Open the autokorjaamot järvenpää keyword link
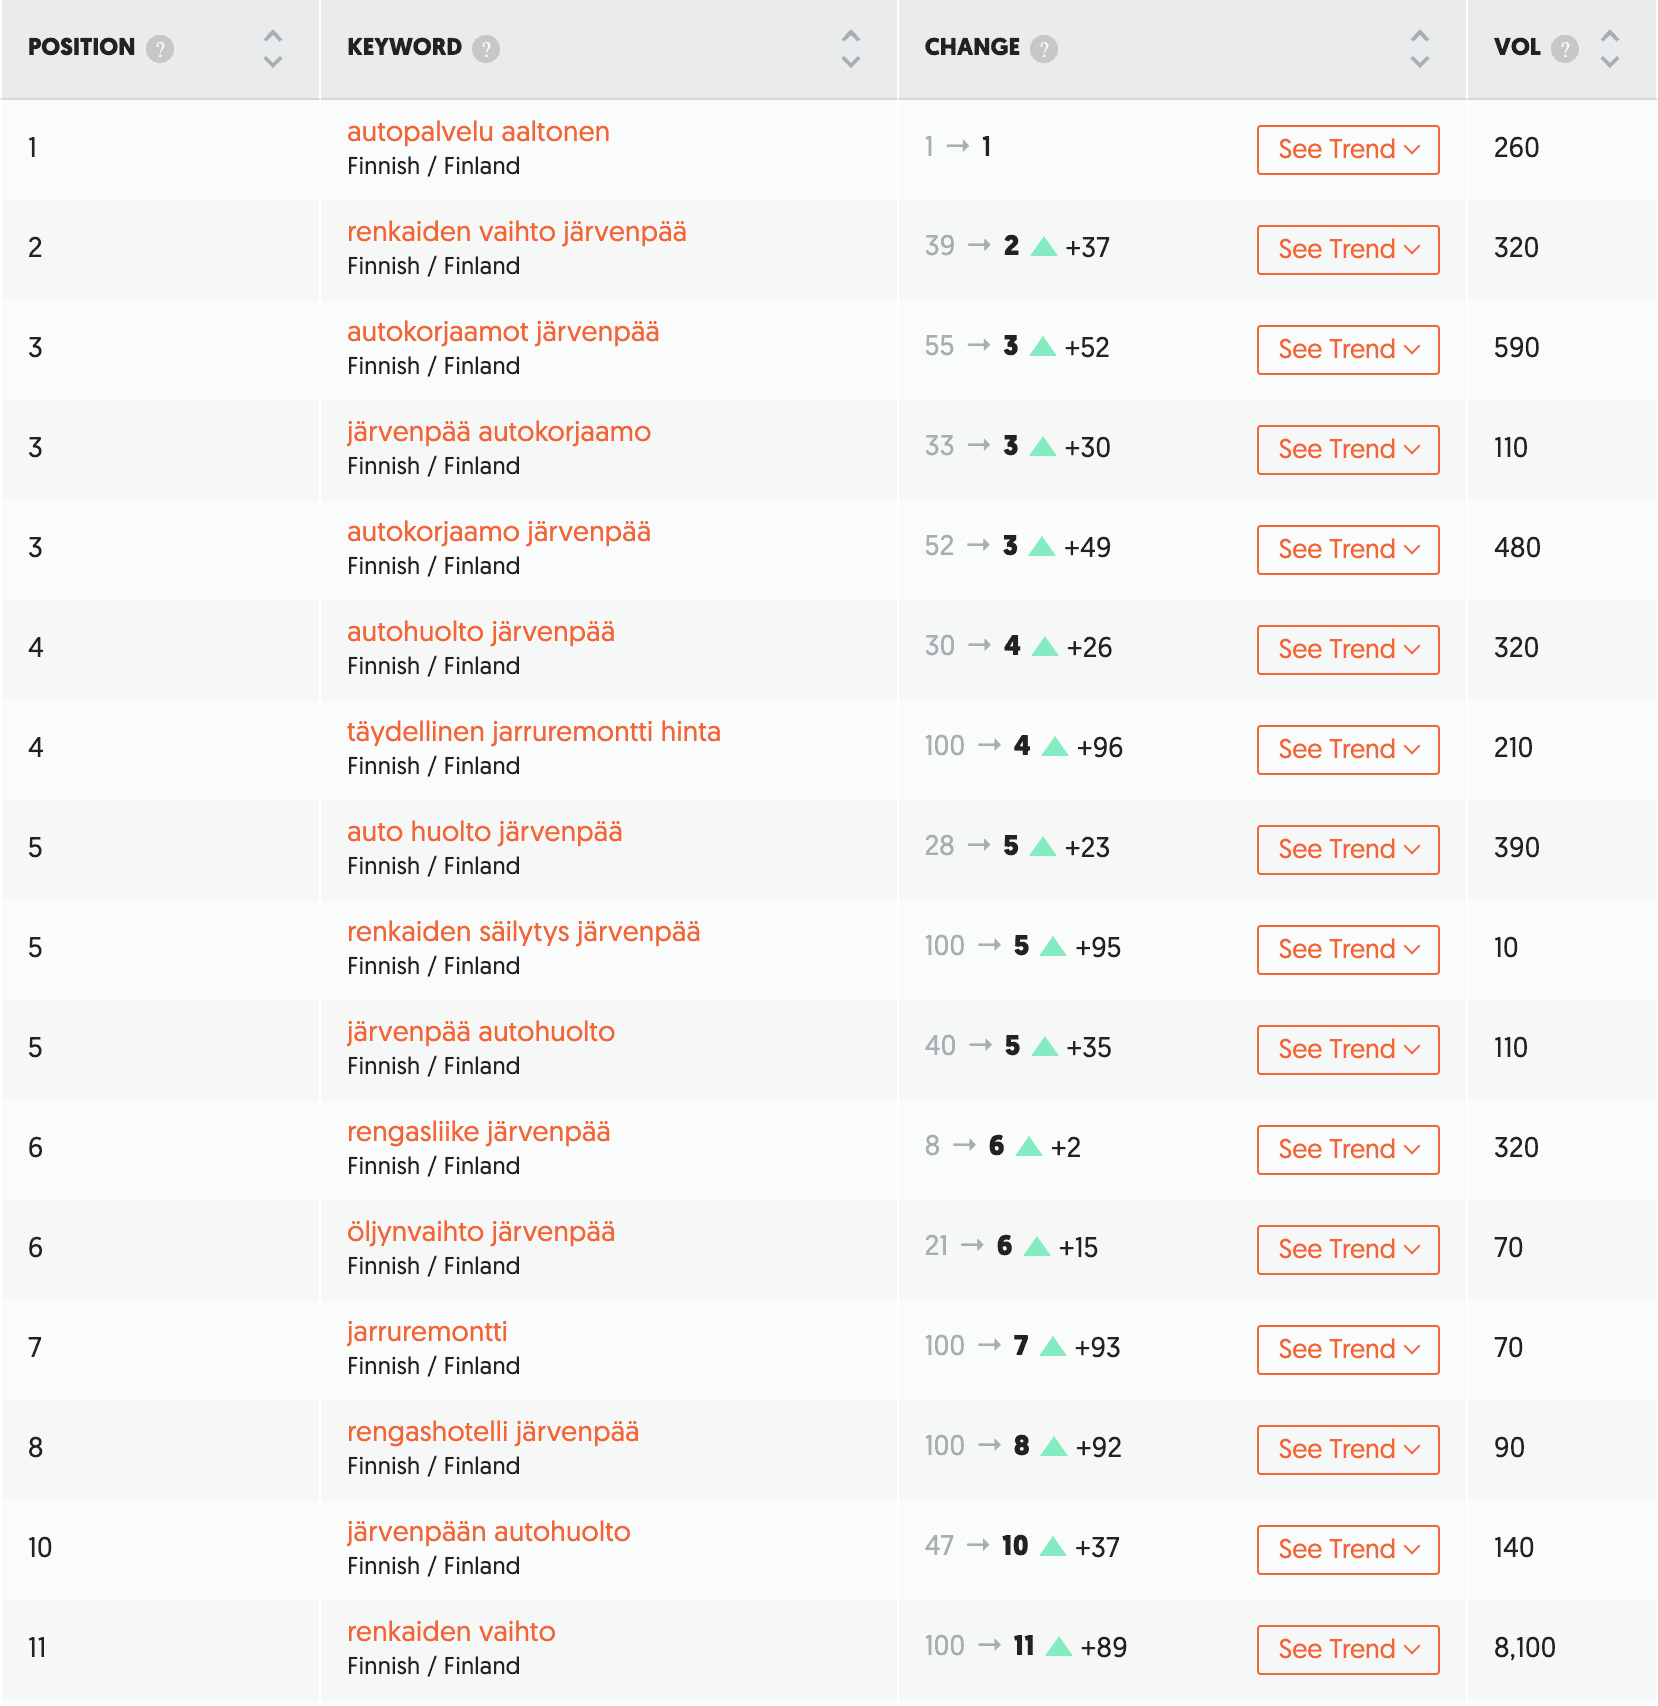 click(502, 332)
